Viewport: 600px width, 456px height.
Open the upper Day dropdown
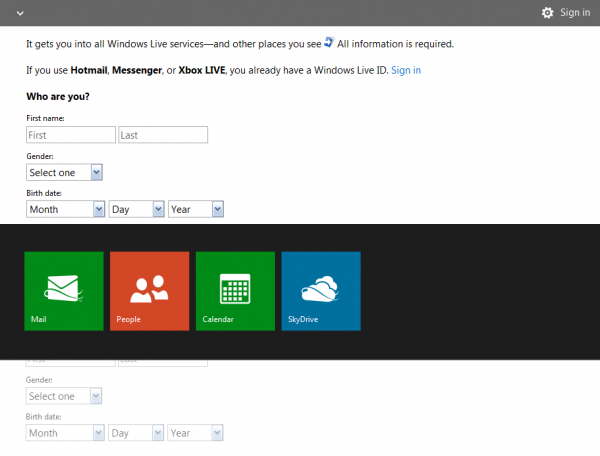click(137, 209)
